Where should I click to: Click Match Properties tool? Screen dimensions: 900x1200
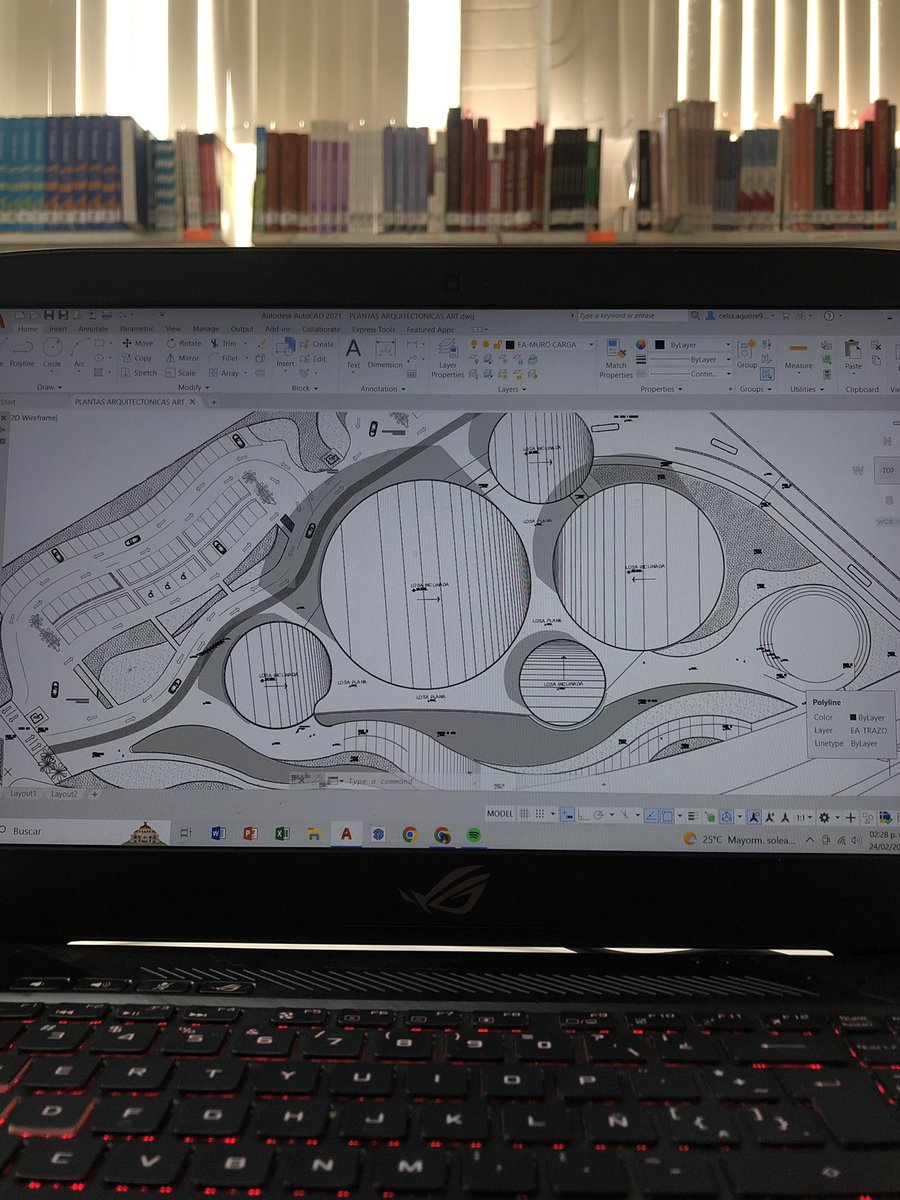(616, 358)
